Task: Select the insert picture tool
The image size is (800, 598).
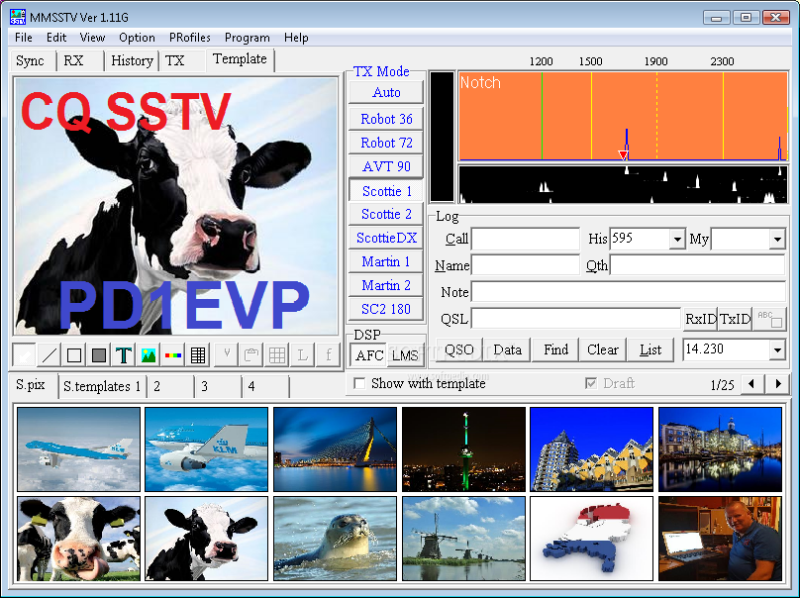Action: click(148, 355)
